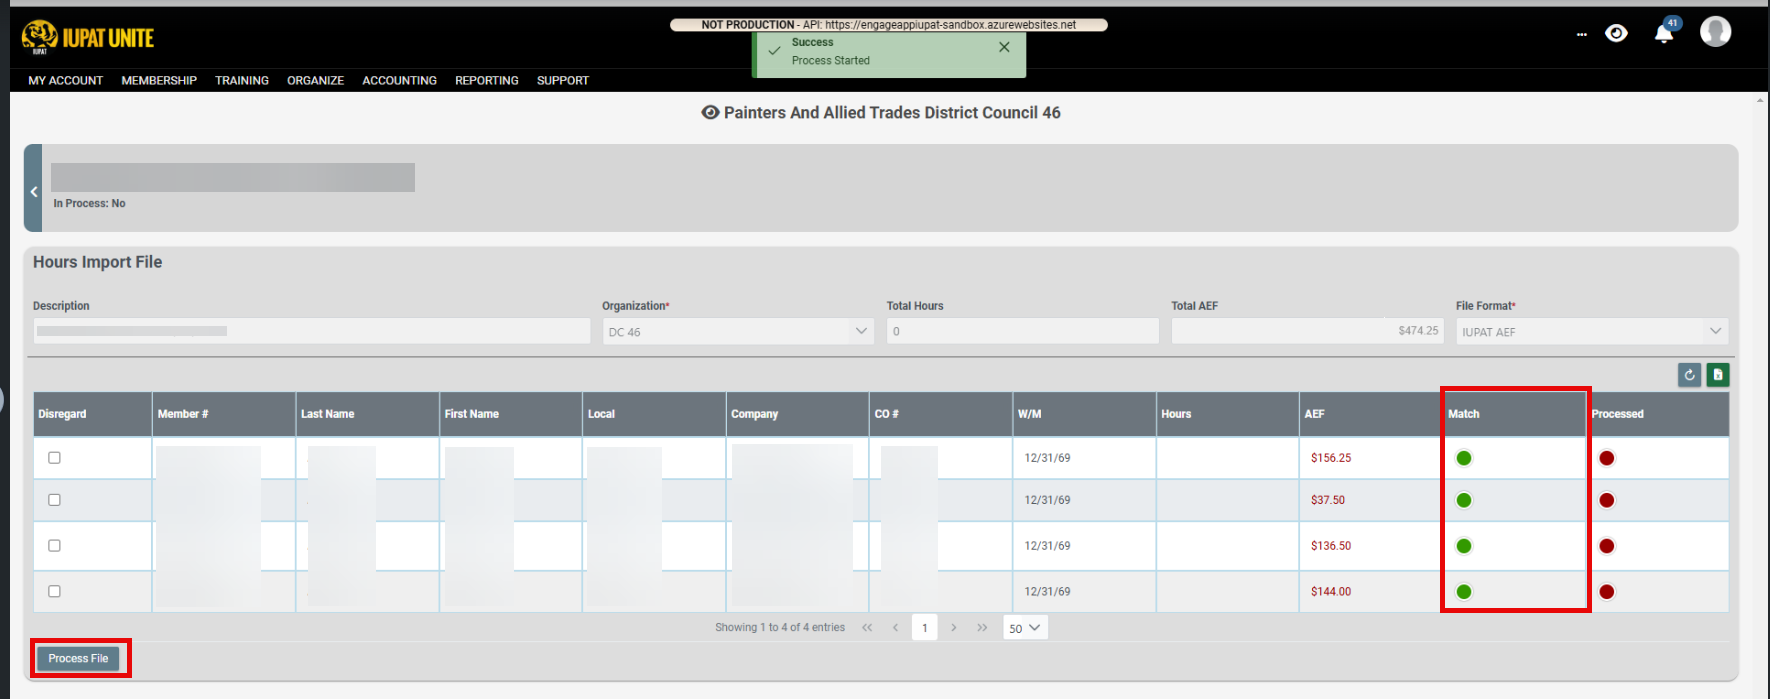The width and height of the screenshot is (1770, 699).
Task: Click the eye icon in top bar
Action: pos(1616,34)
